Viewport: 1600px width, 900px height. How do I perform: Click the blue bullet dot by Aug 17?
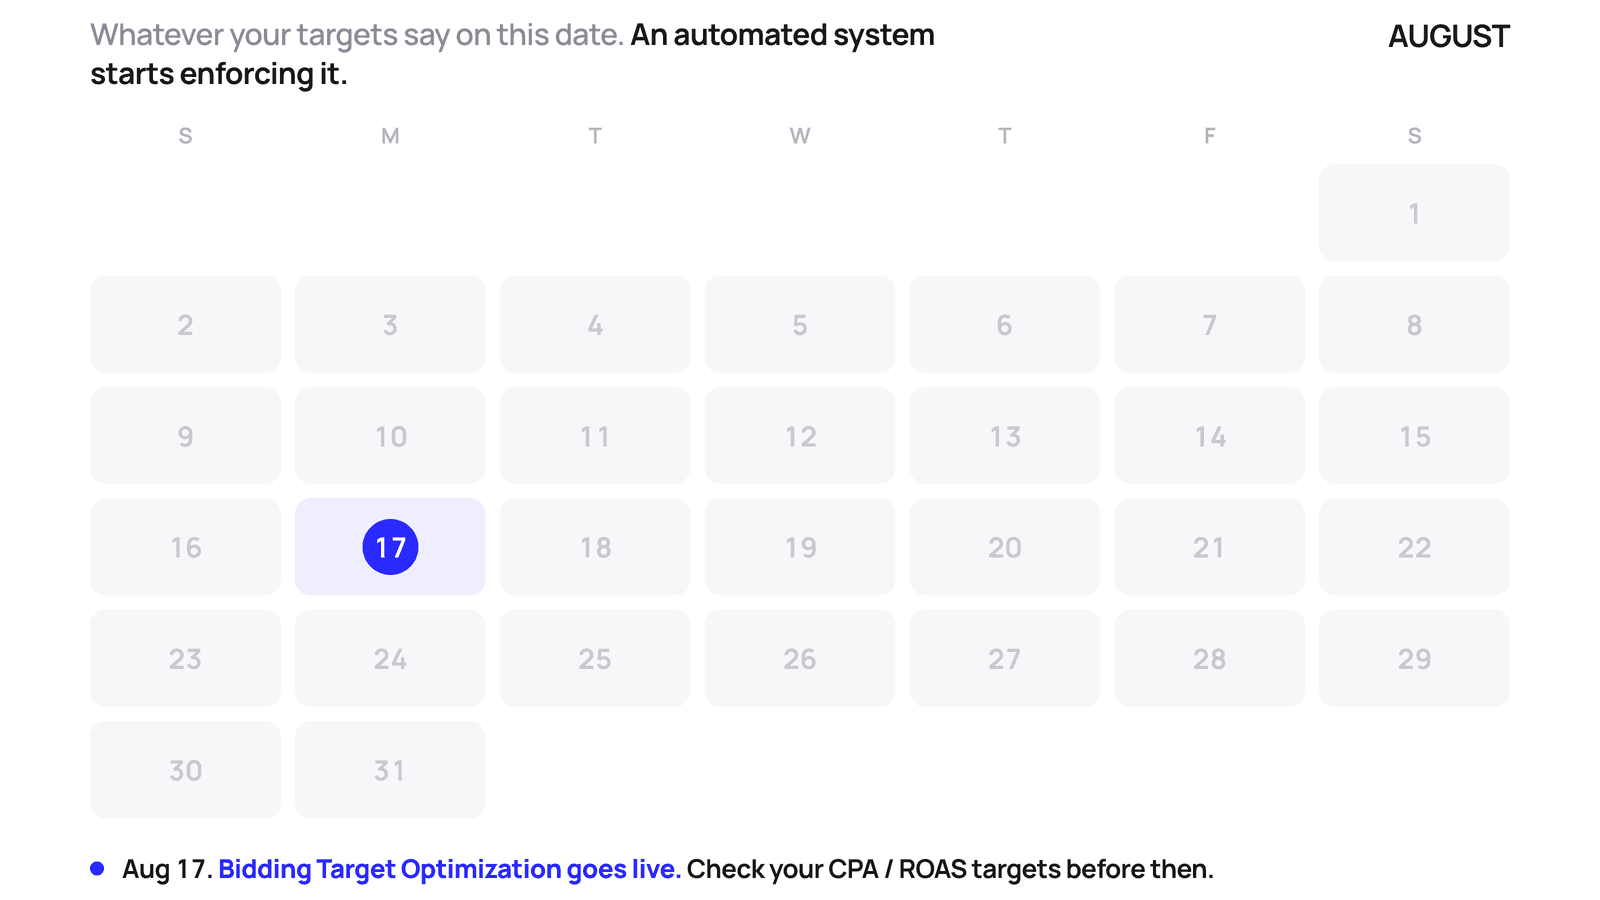[x=97, y=869]
